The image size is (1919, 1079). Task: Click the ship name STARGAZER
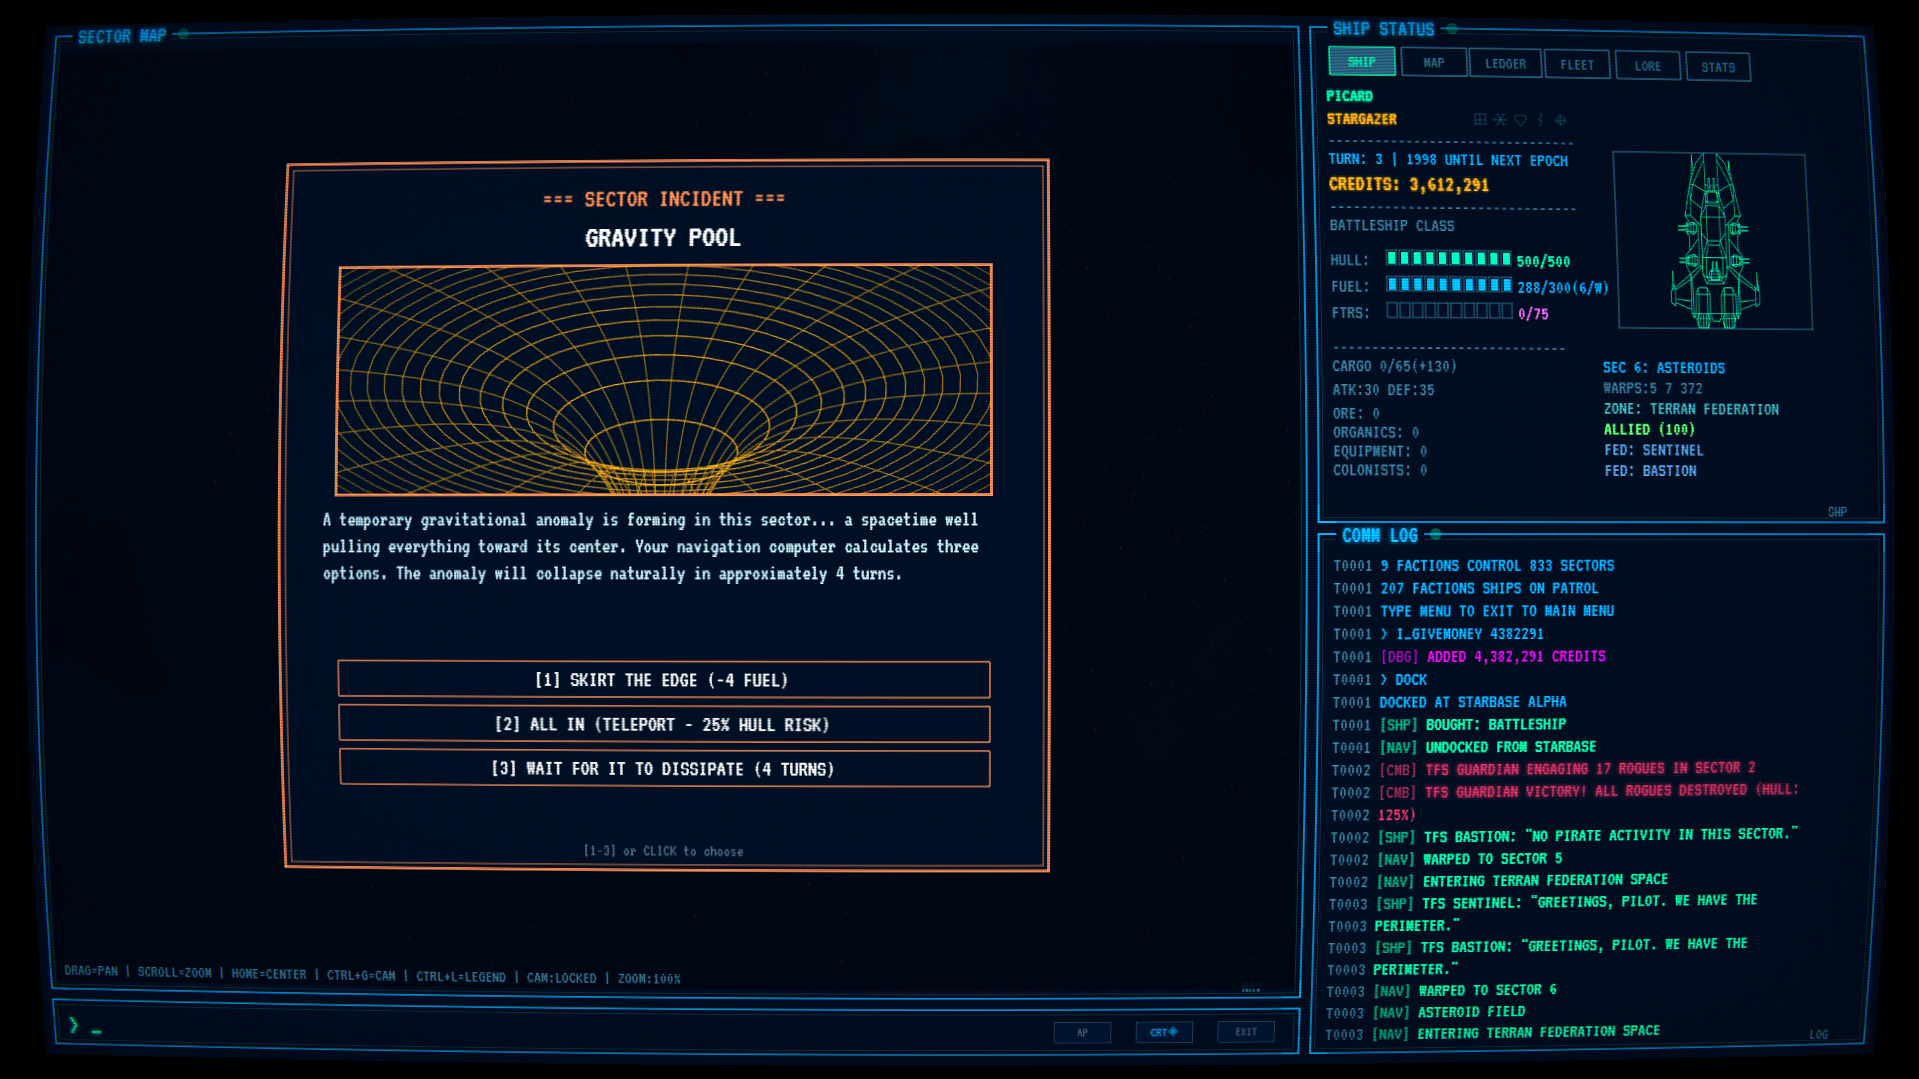tap(1361, 119)
